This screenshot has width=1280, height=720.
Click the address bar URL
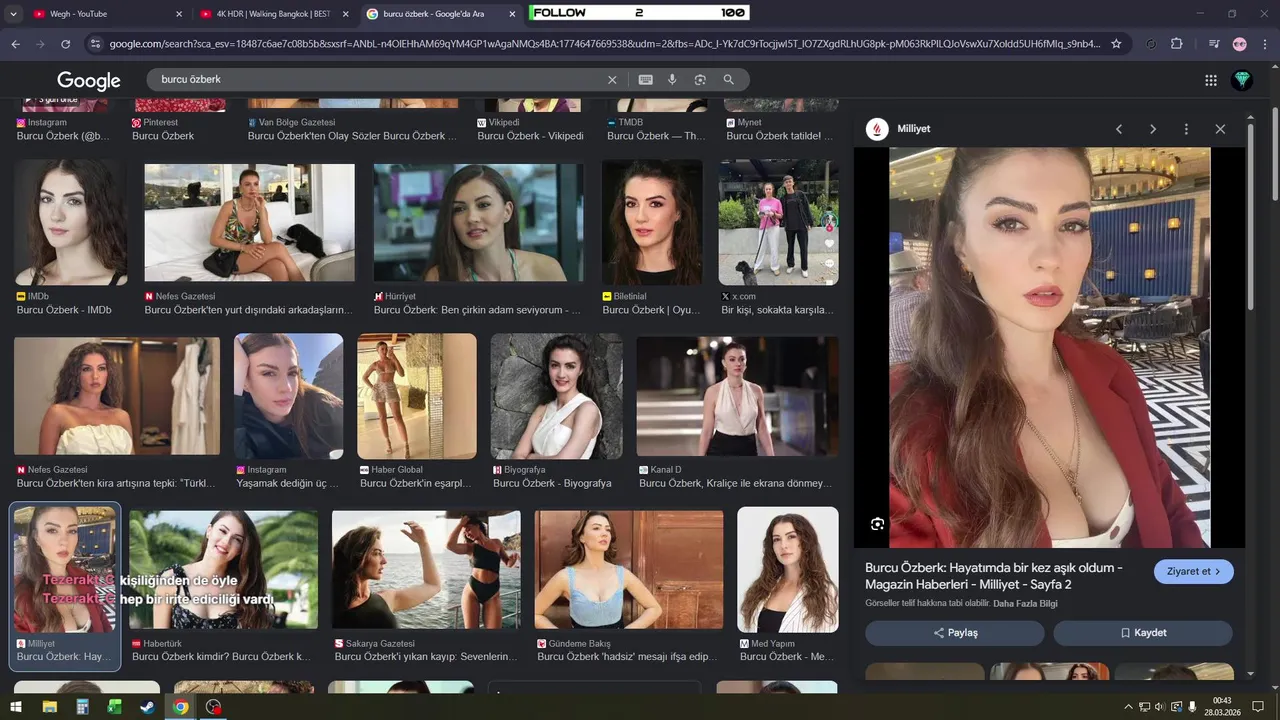605,44
